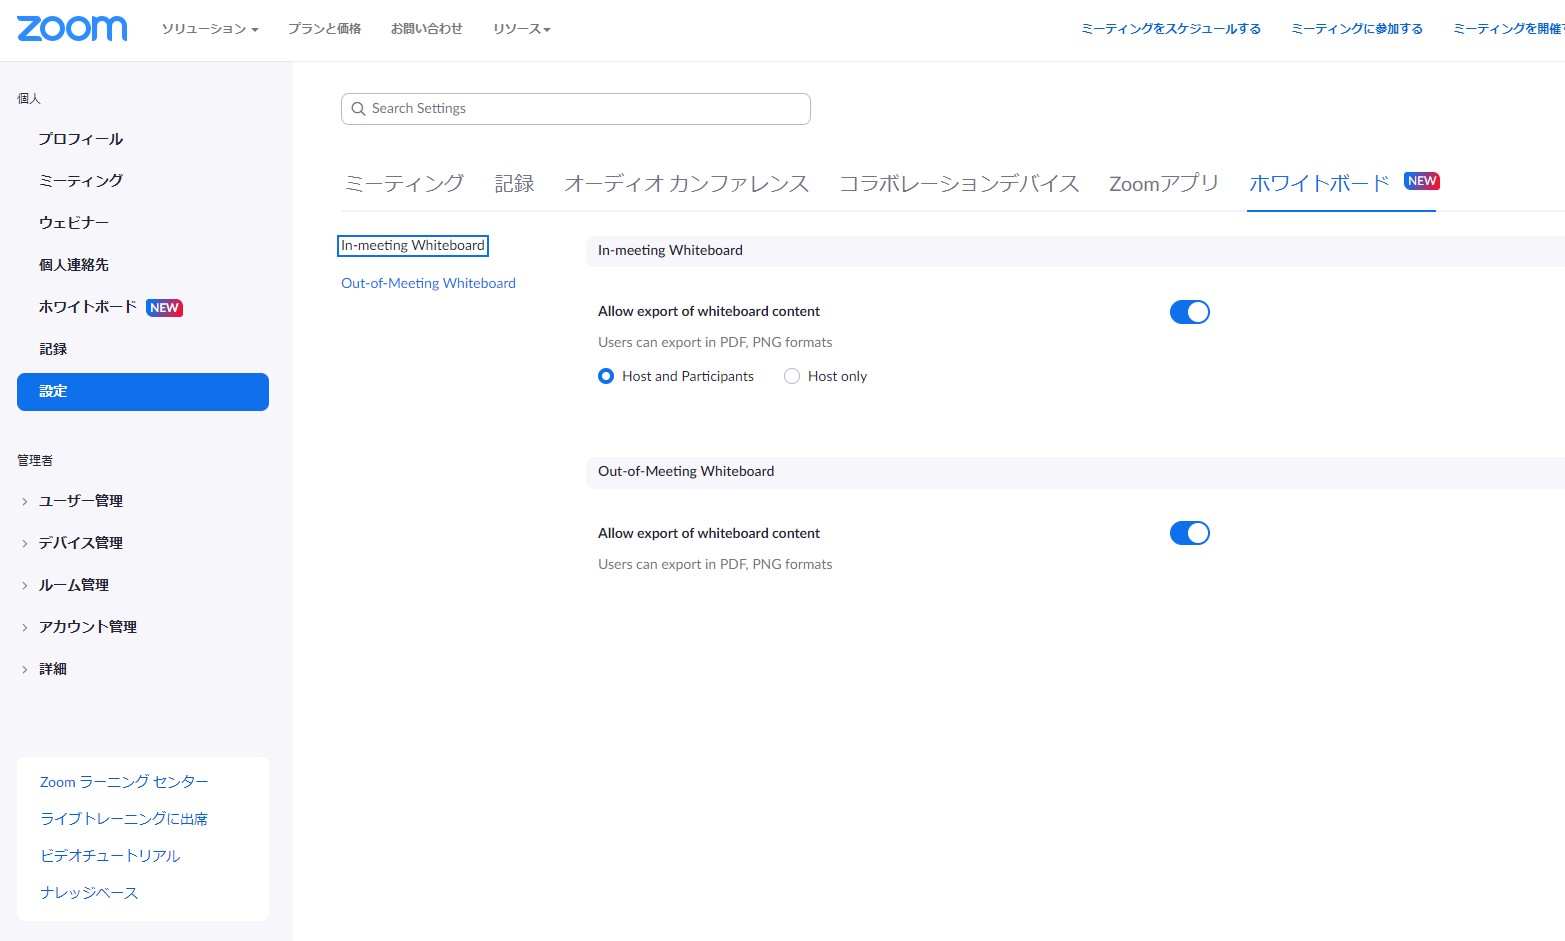This screenshot has height=941, width=1565.
Task: Click the NEW badge next to ホワイトボード tab
Action: click(x=1421, y=181)
